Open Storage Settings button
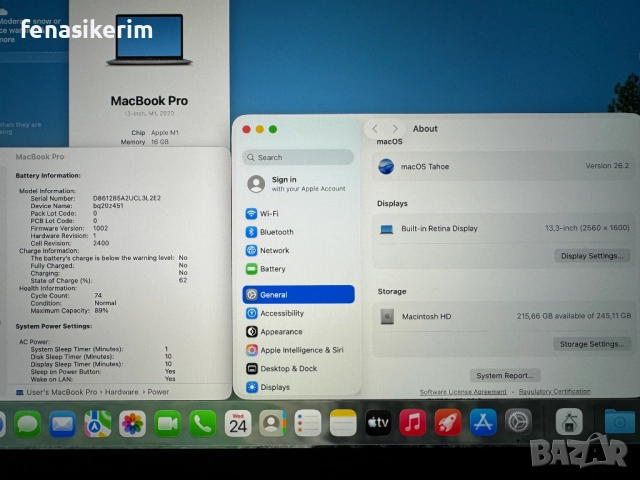 592,344
